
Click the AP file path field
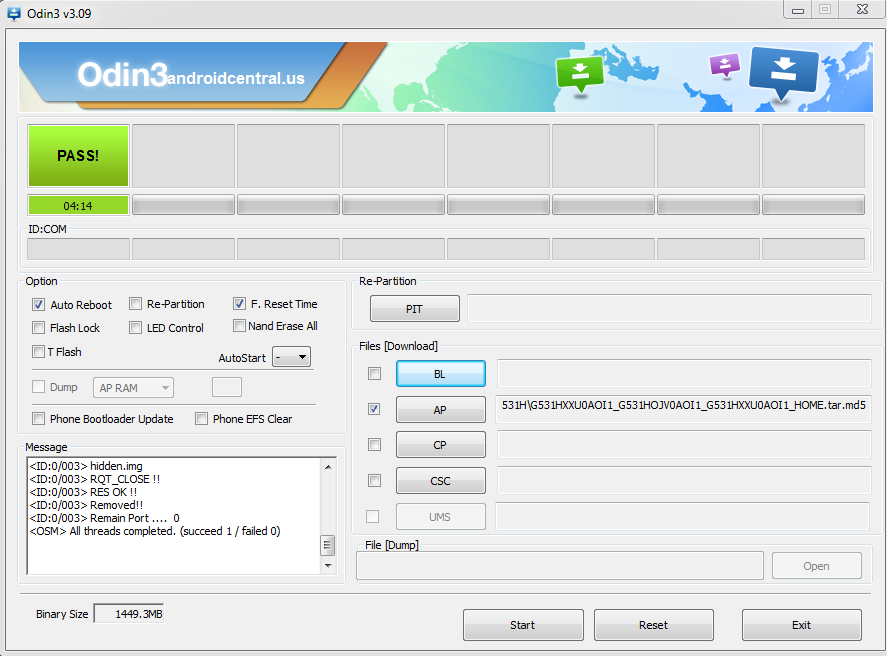tap(683, 408)
